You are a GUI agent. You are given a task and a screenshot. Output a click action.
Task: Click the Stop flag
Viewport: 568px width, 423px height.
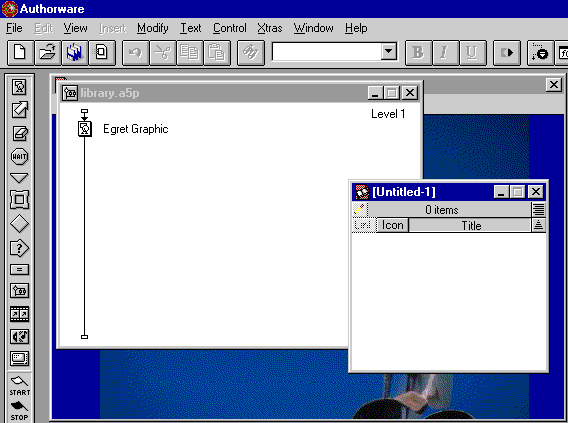19,411
